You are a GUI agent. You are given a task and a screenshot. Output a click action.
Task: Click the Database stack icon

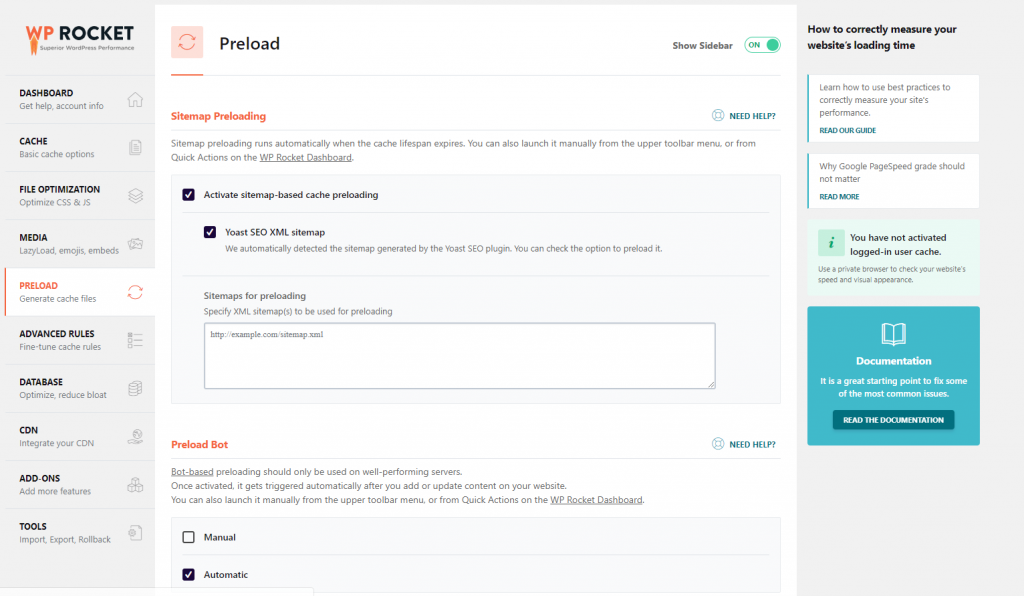(135, 388)
